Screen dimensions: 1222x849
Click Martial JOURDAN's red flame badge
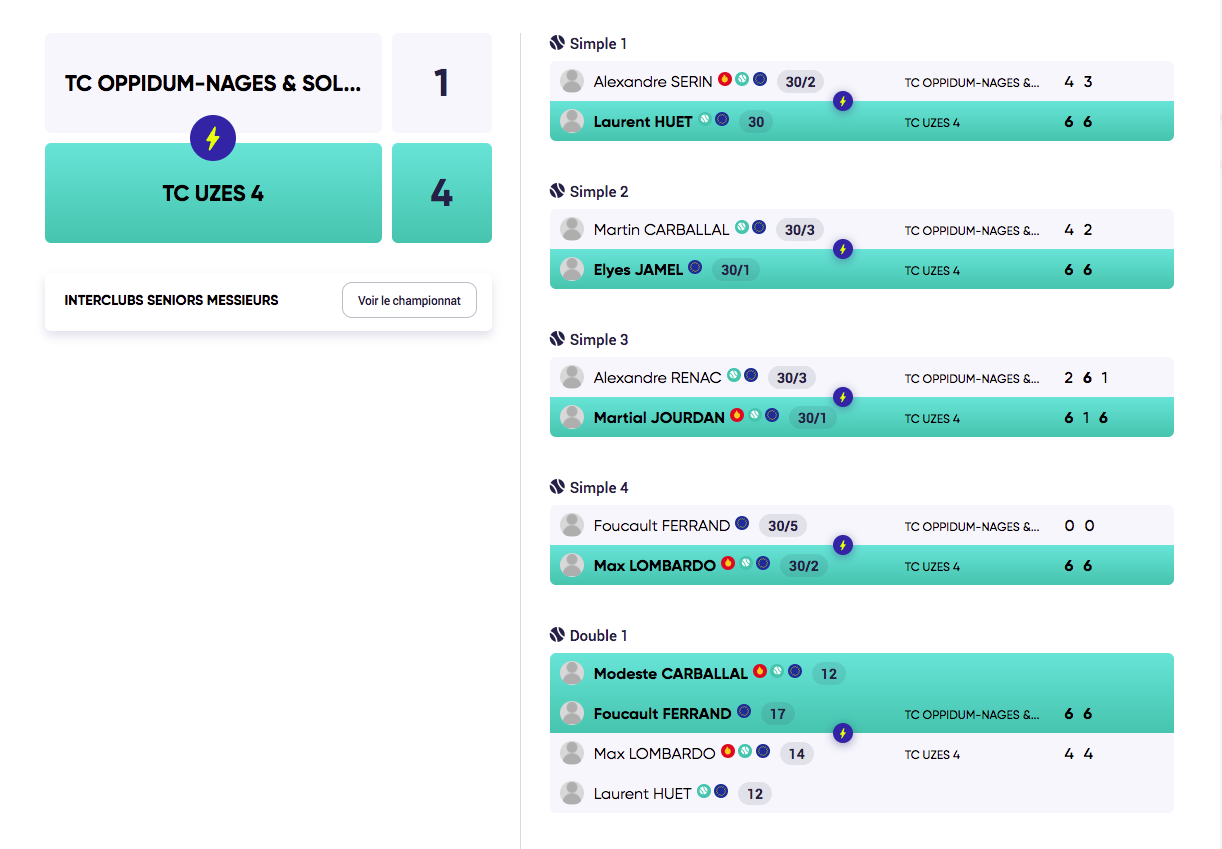737,415
